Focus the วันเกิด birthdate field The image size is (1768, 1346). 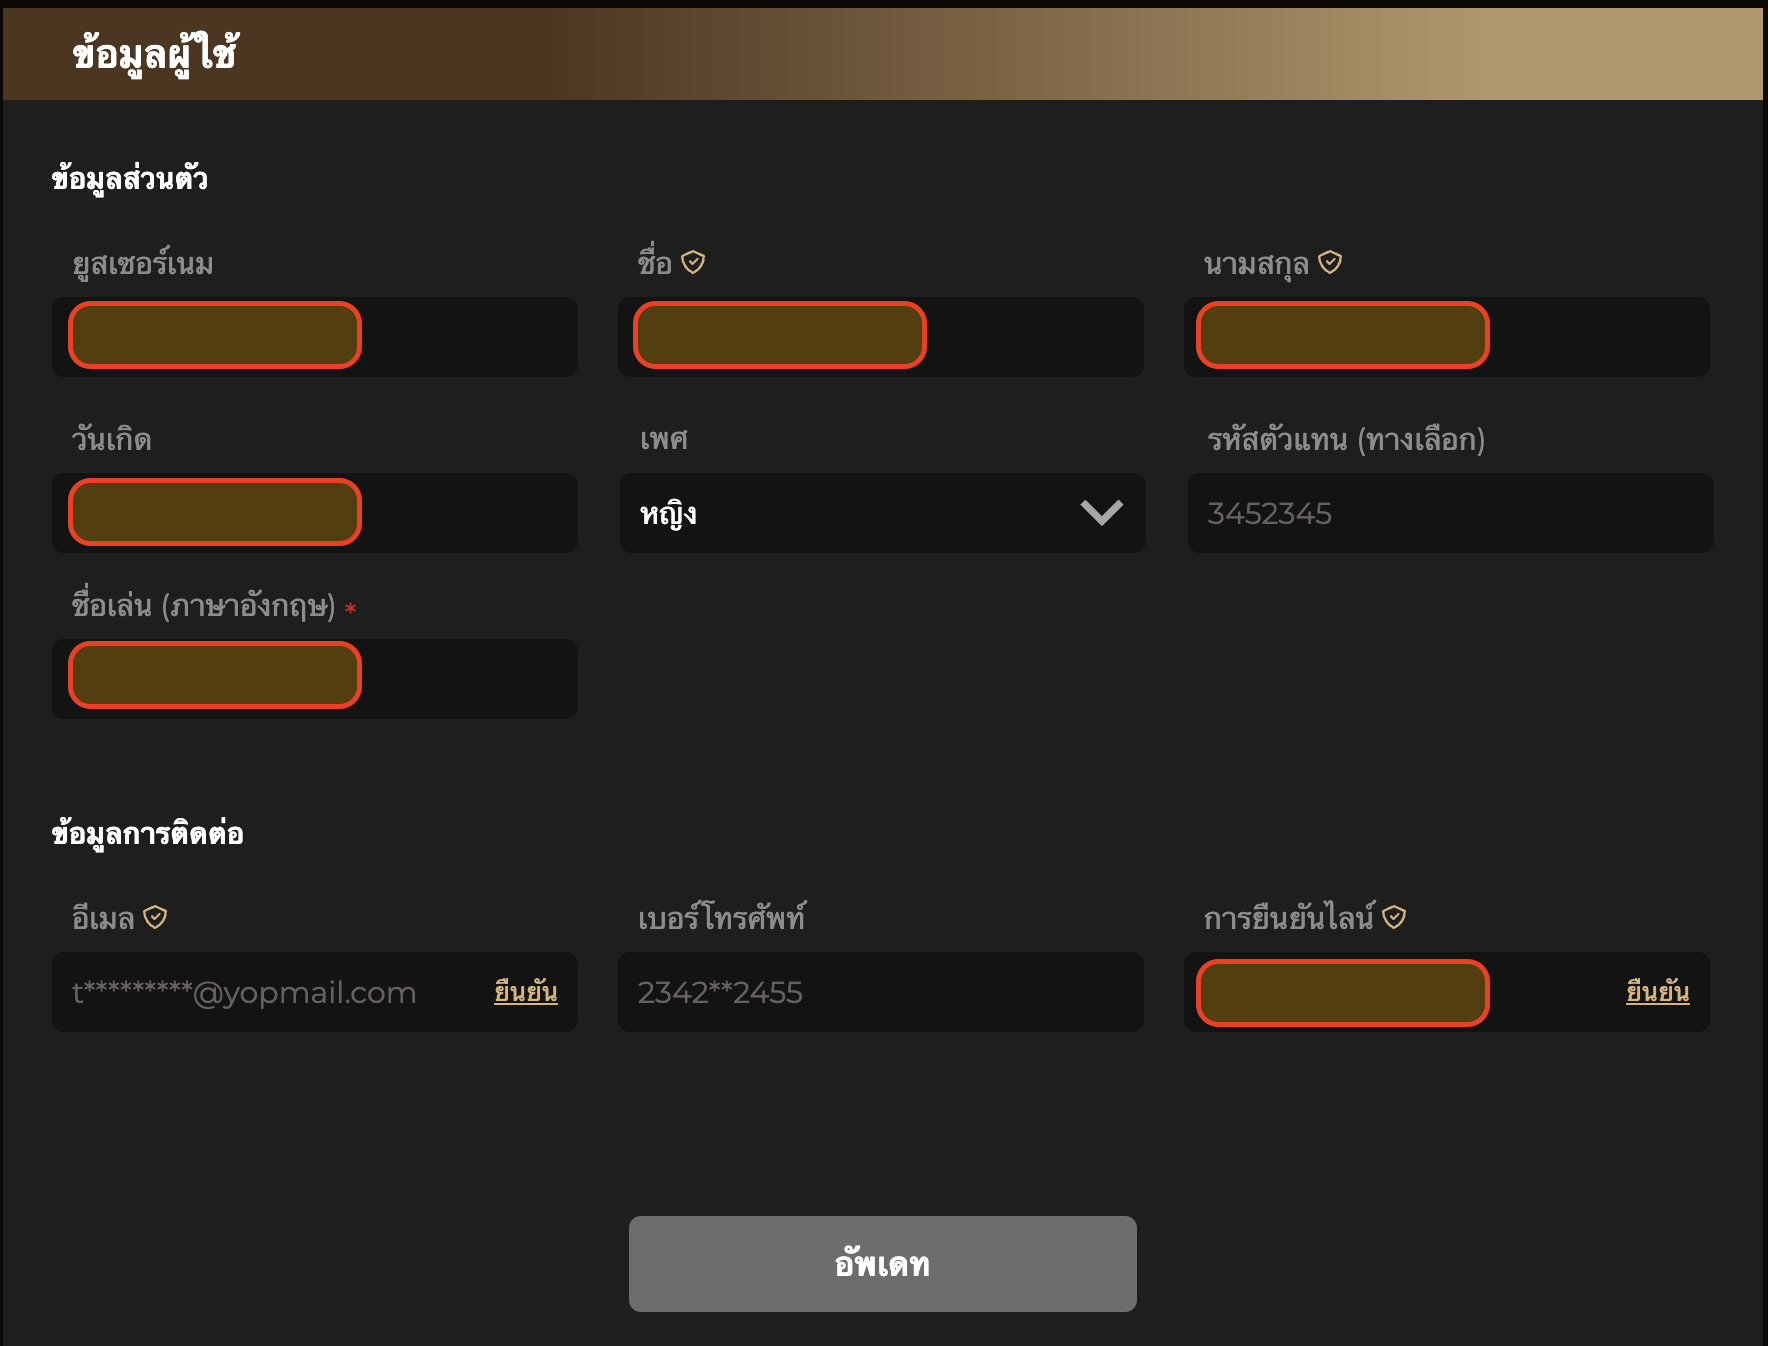[315, 513]
